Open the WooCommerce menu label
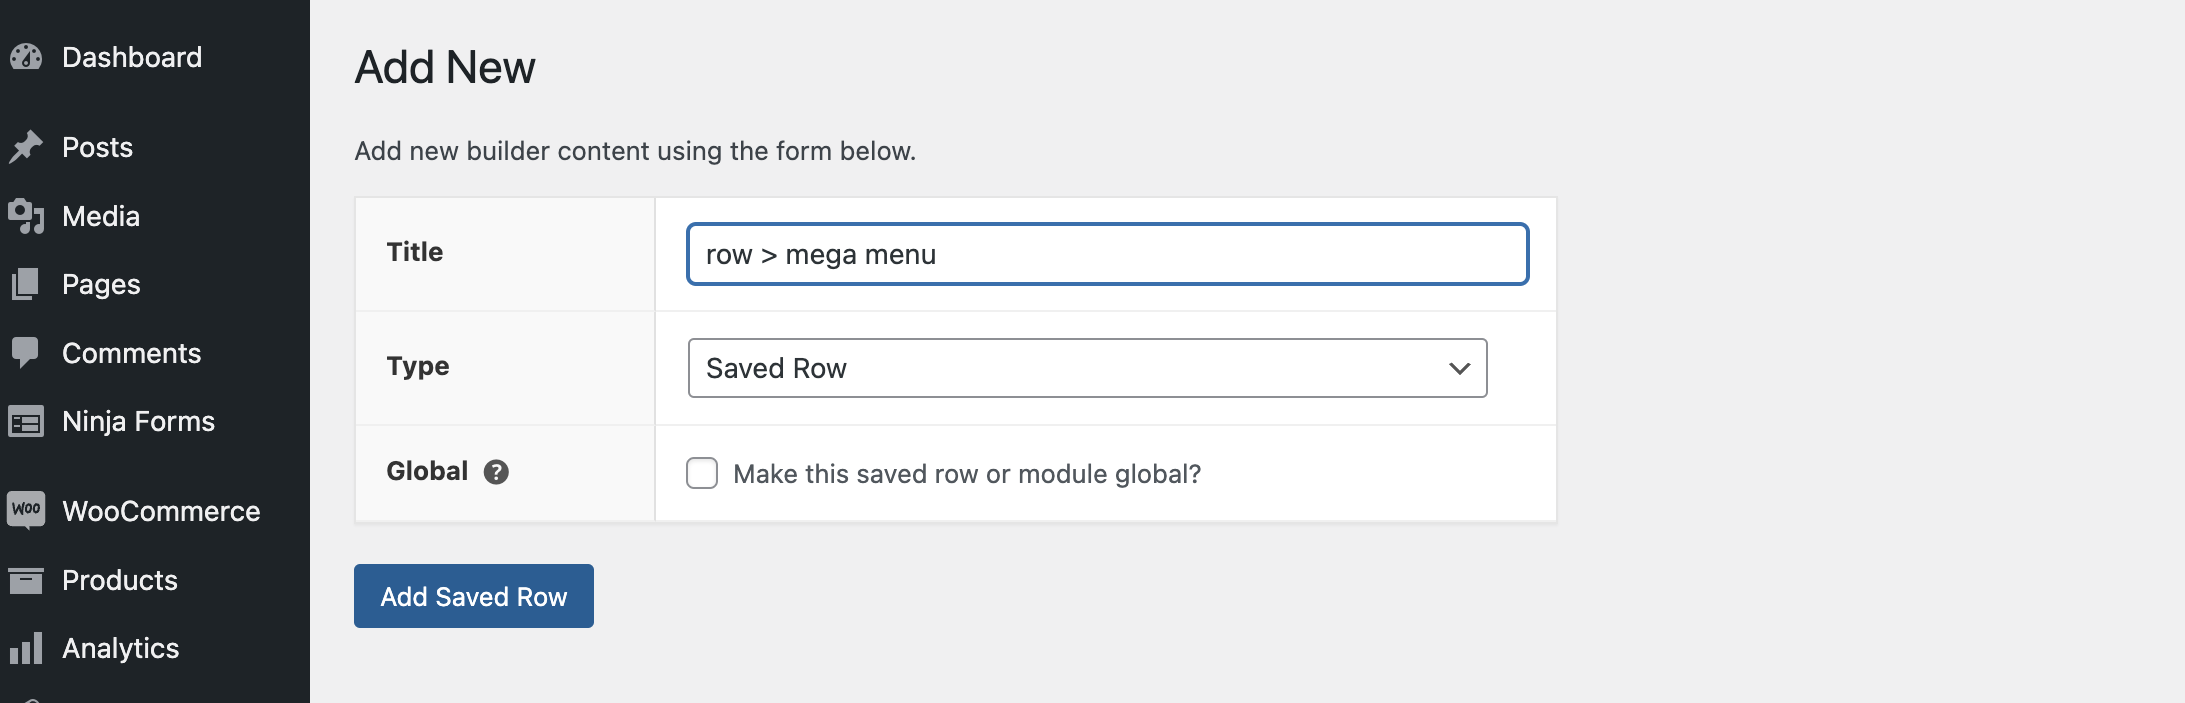Image resolution: width=2185 pixels, height=703 pixels. (161, 511)
